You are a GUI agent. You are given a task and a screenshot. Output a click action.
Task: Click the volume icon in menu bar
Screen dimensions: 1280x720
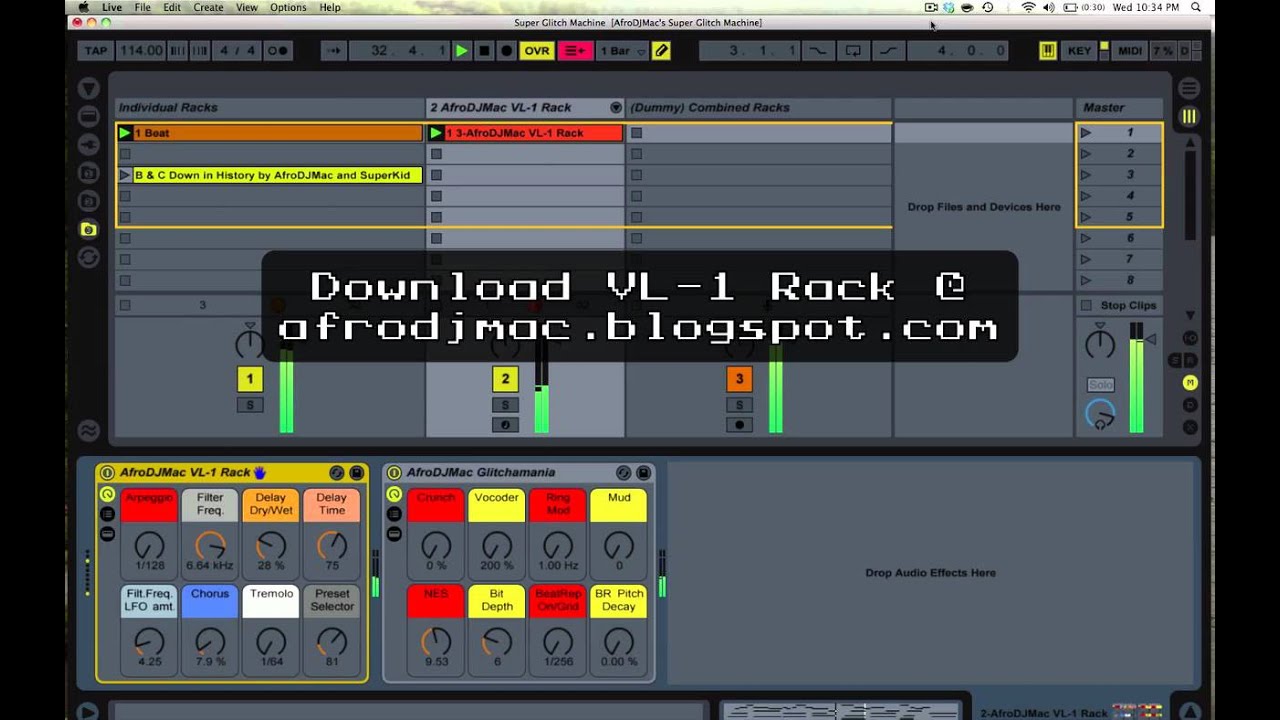click(x=1048, y=7)
